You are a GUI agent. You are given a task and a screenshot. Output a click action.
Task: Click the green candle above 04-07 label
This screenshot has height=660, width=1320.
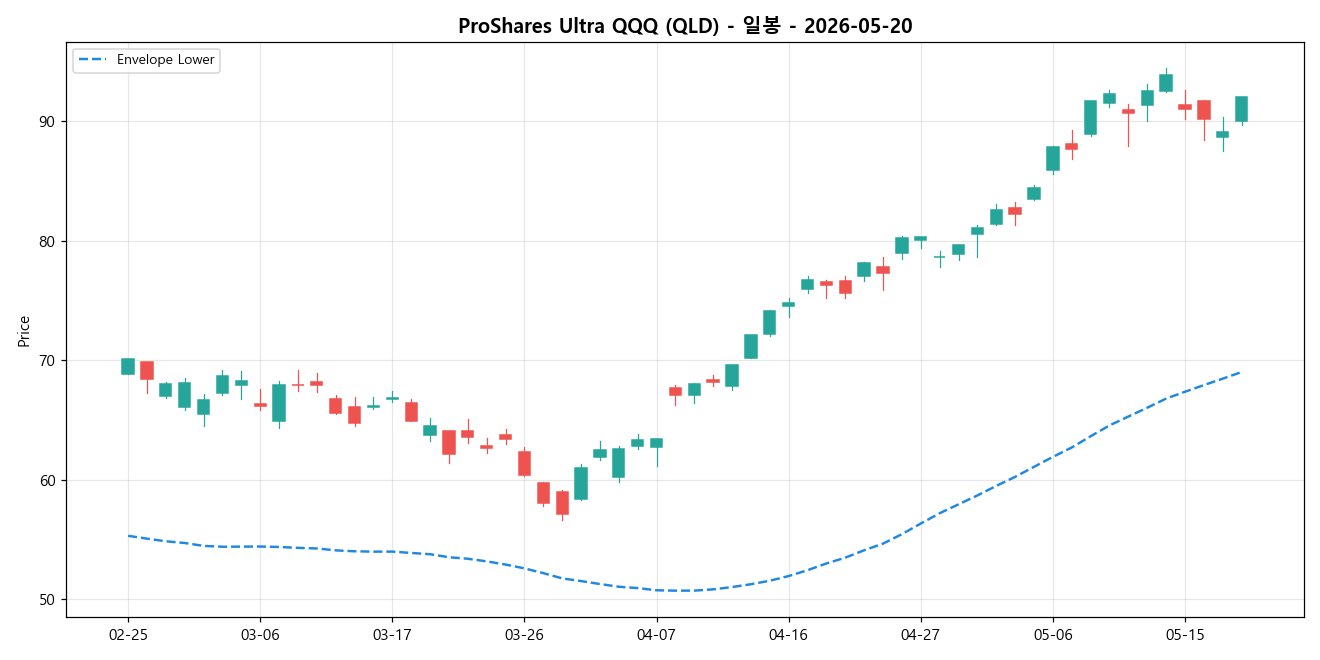(656, 443)
